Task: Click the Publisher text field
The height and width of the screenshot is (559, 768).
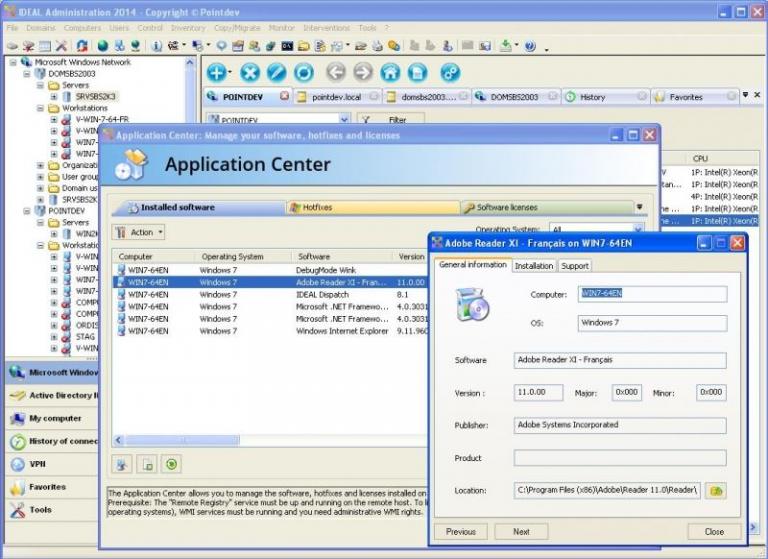Action: click(619, 425)
